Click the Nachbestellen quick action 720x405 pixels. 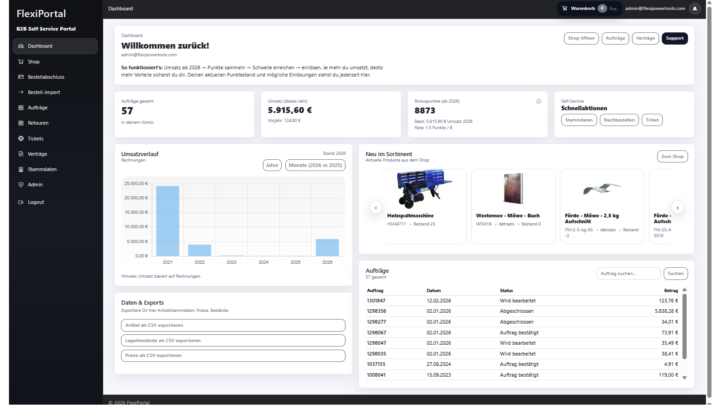pos(619,119)
